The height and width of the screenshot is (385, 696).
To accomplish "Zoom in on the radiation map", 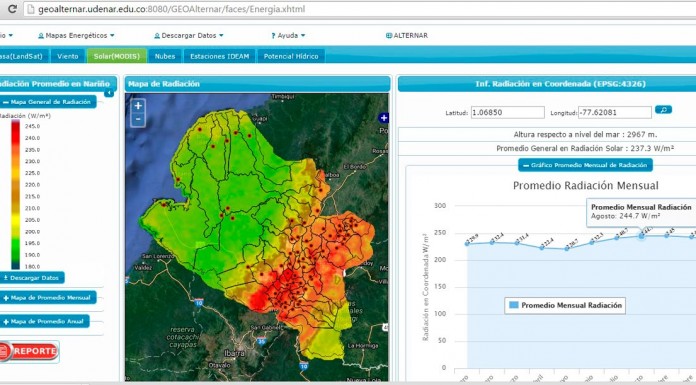I will (x=138, y=106).
